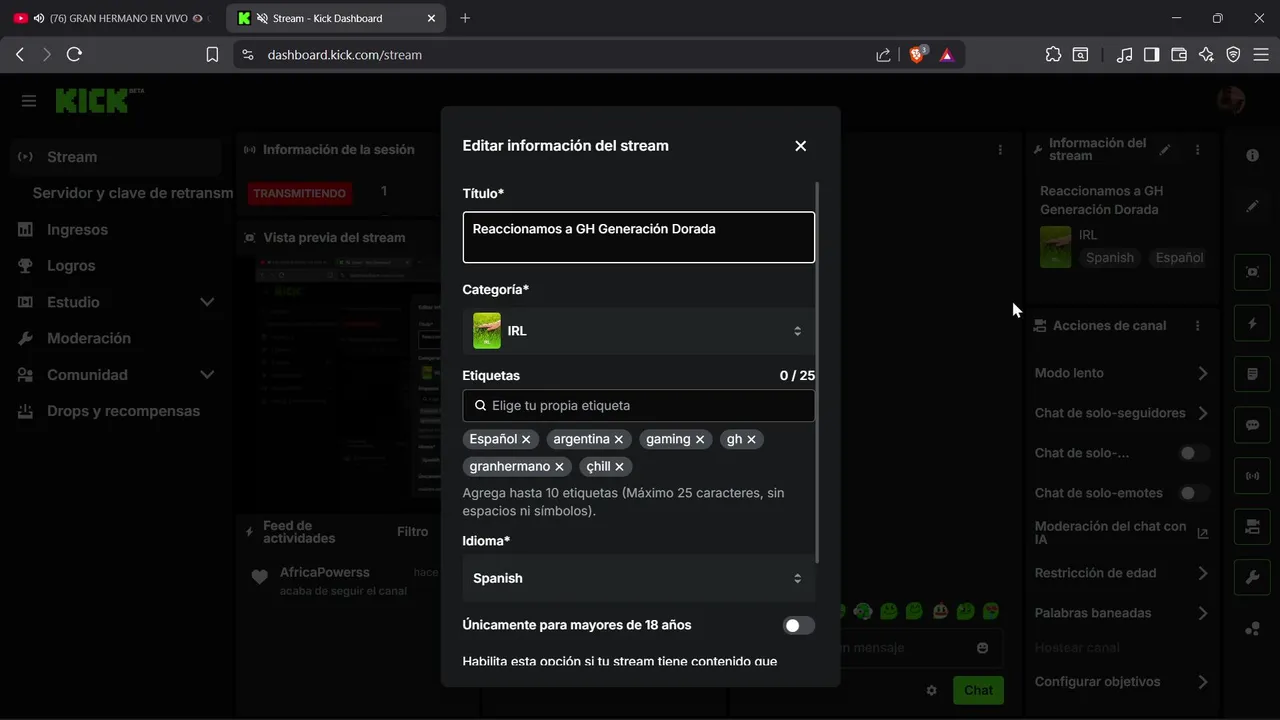This screenshot has width=1280, height=720.
Task: Click the TRANSMITIENDO status badge
Action: tap(299, 194)
